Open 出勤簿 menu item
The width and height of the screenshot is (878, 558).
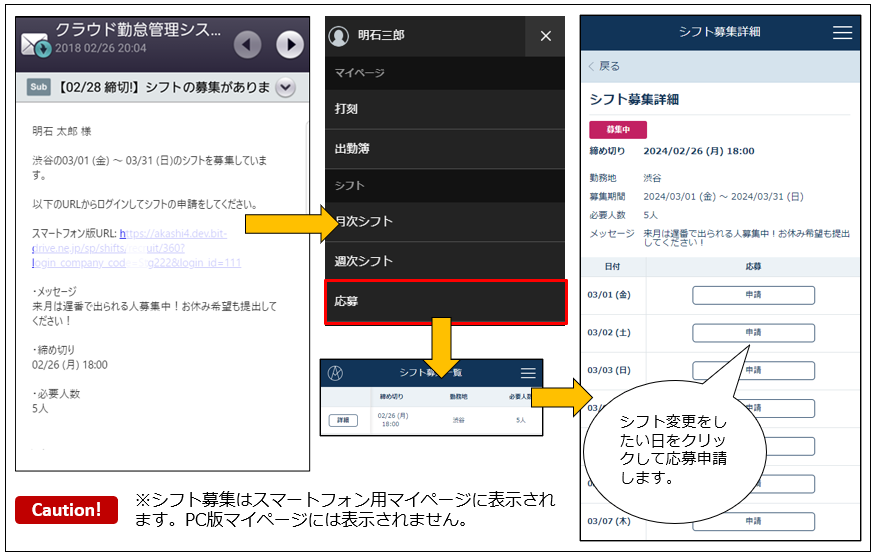coord(445,149)
